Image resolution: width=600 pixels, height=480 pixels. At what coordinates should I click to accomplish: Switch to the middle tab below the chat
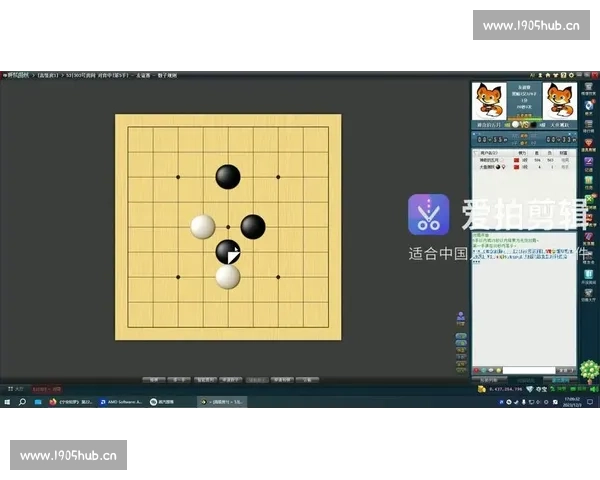pyautogui.click(x=526, y=380)
